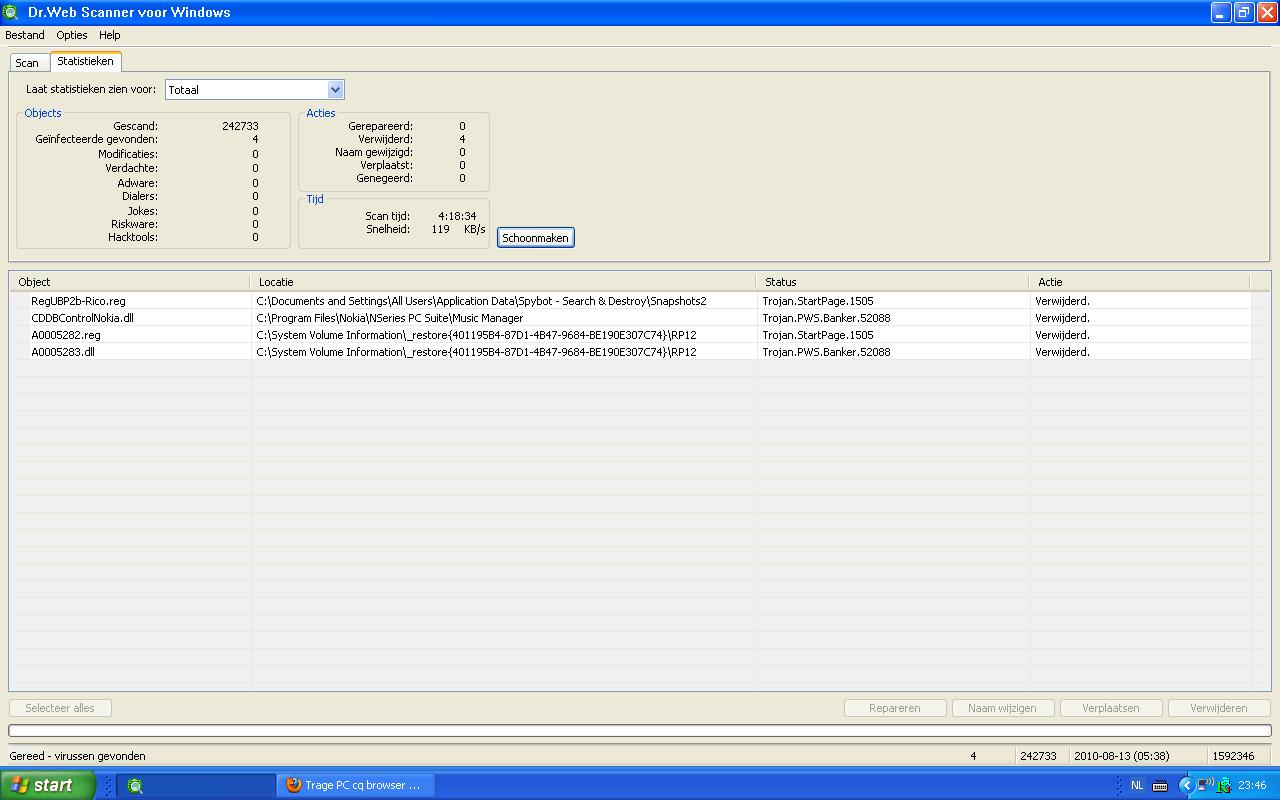Image resolution: width=1280 pixels, height=800 pixels.
Task: Click the Dr.Web icon in the title bar
Action: coord(11,12)
